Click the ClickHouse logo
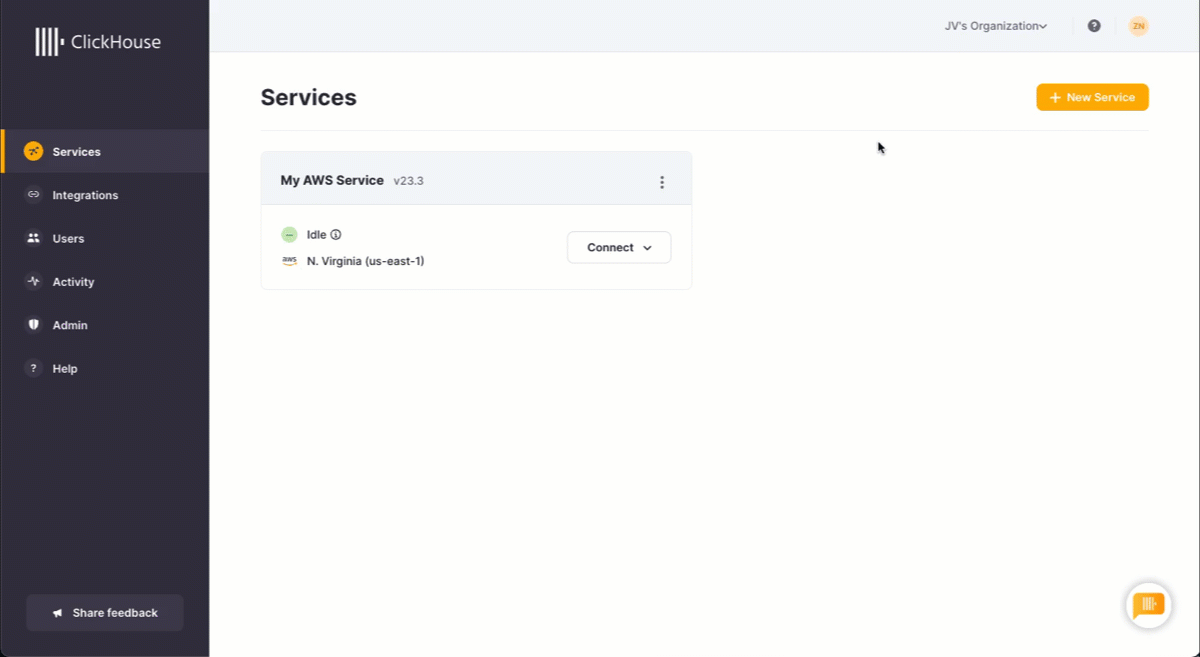This screenshot has height=657, width=1200. coord(98,41)
